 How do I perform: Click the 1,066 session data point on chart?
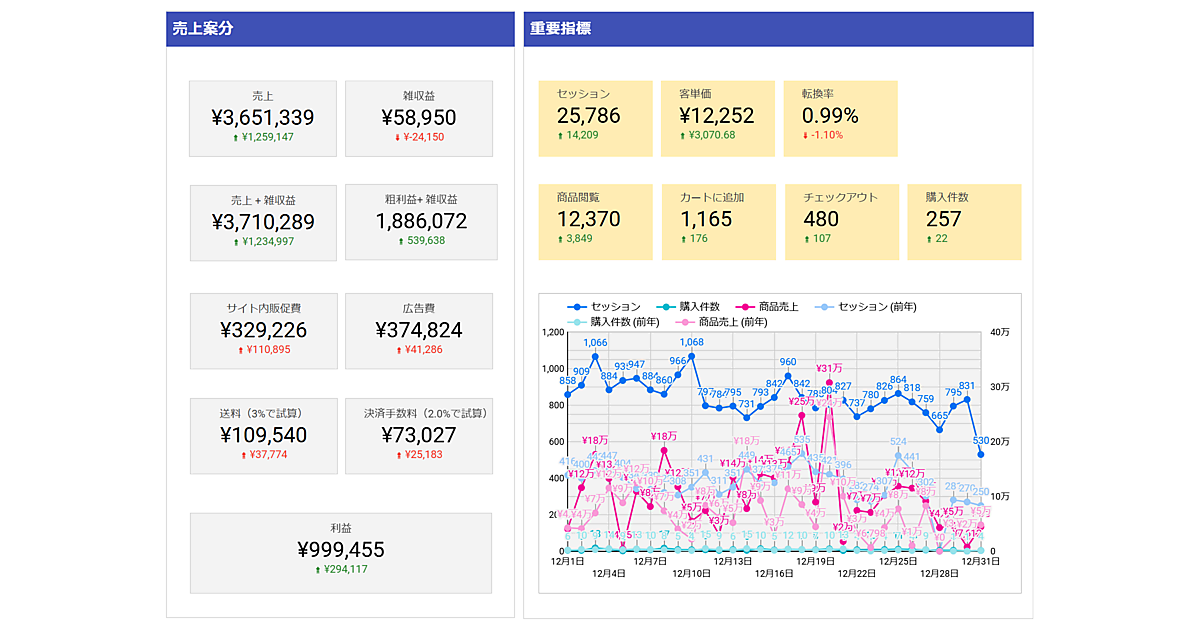point(595,356)
